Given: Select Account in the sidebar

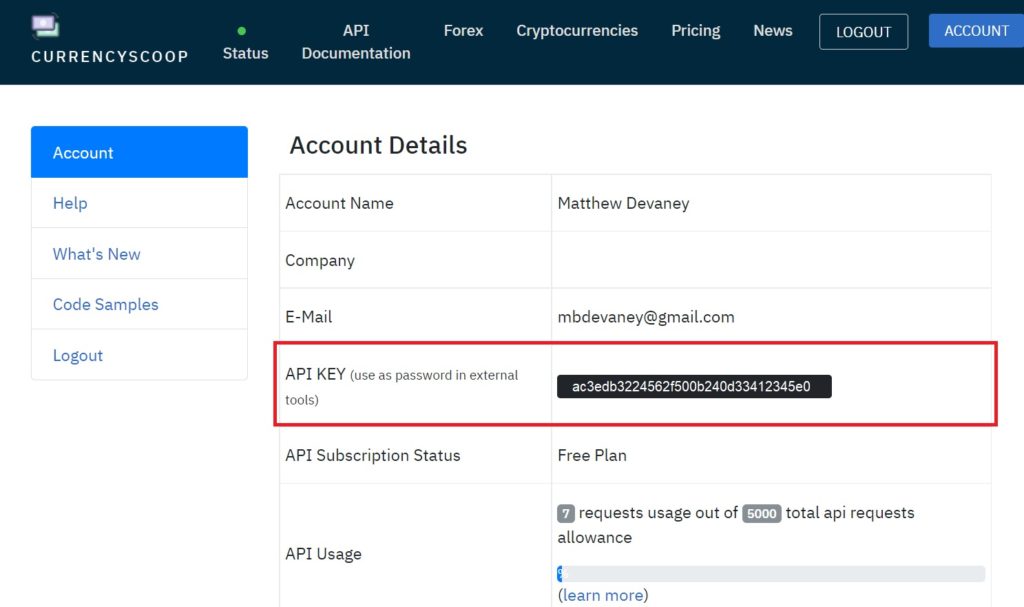Looking at the screenshot, I should [x=139, y=152].
